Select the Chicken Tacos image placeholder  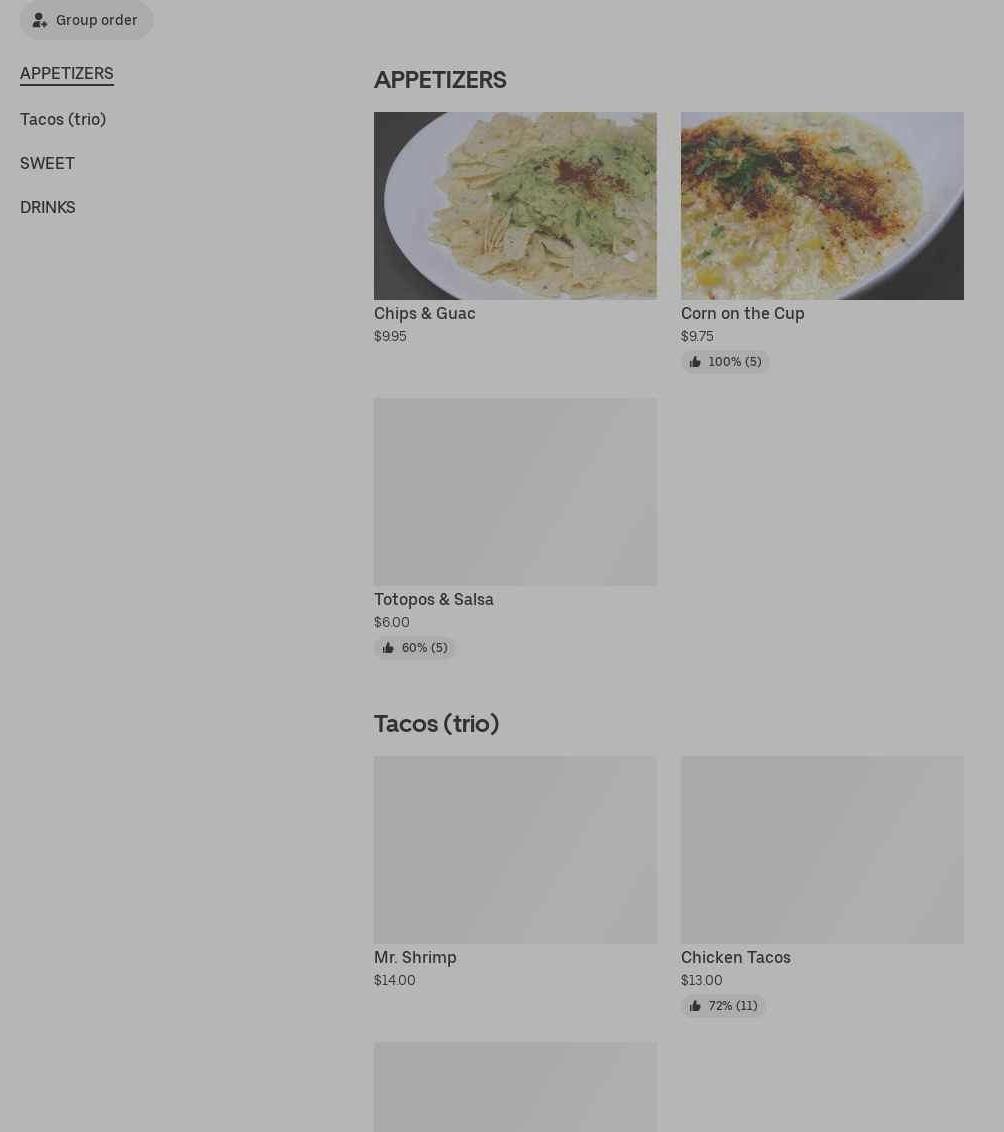(x=822, y=850)
